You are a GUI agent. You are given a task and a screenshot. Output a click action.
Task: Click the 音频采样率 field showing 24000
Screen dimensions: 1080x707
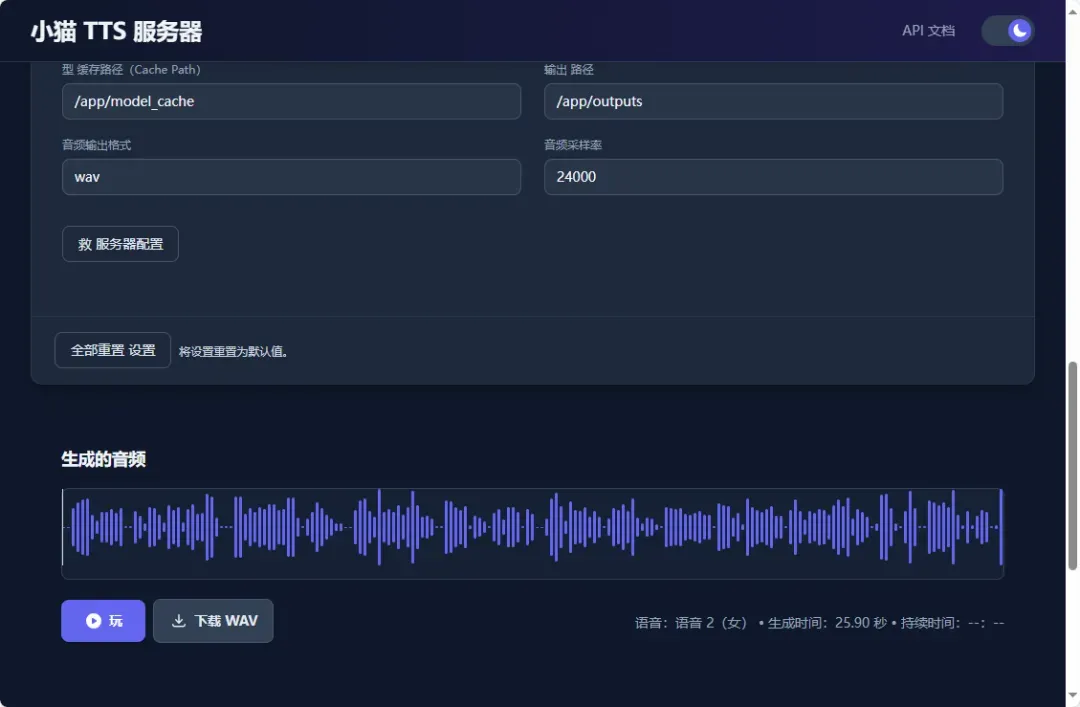(x=773, y=177)
